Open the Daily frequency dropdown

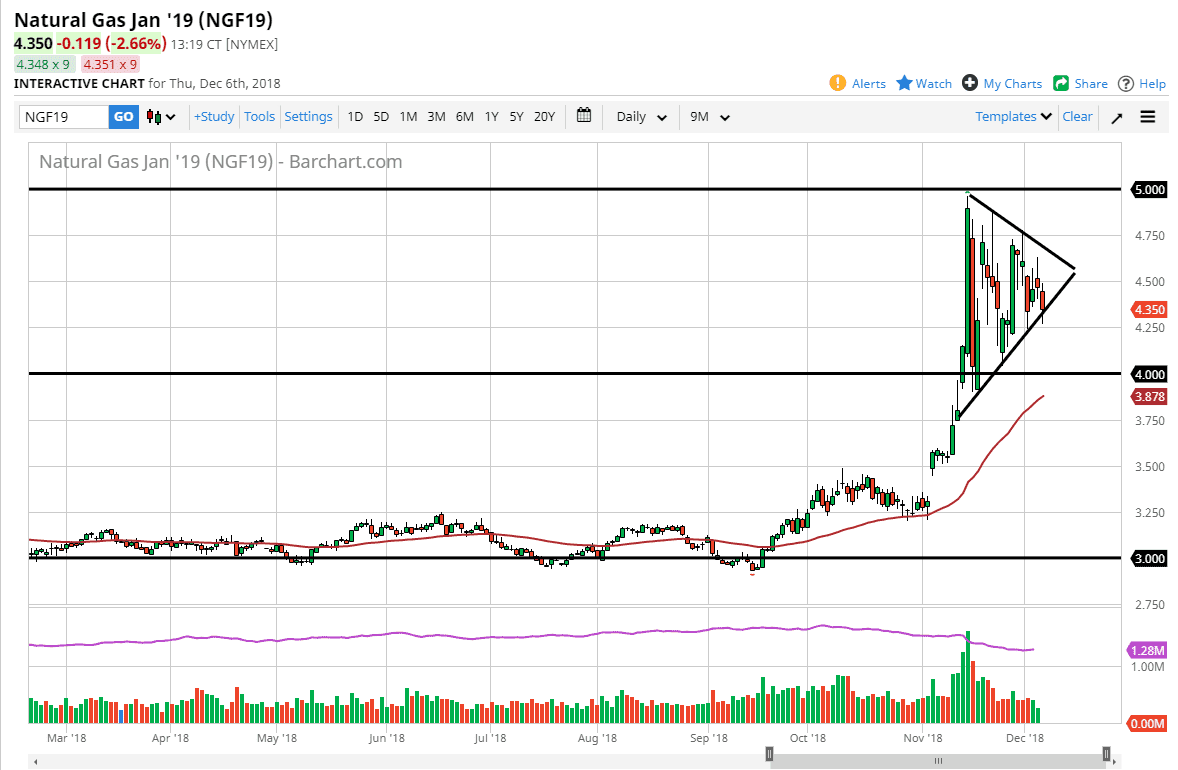click(641, 116)
